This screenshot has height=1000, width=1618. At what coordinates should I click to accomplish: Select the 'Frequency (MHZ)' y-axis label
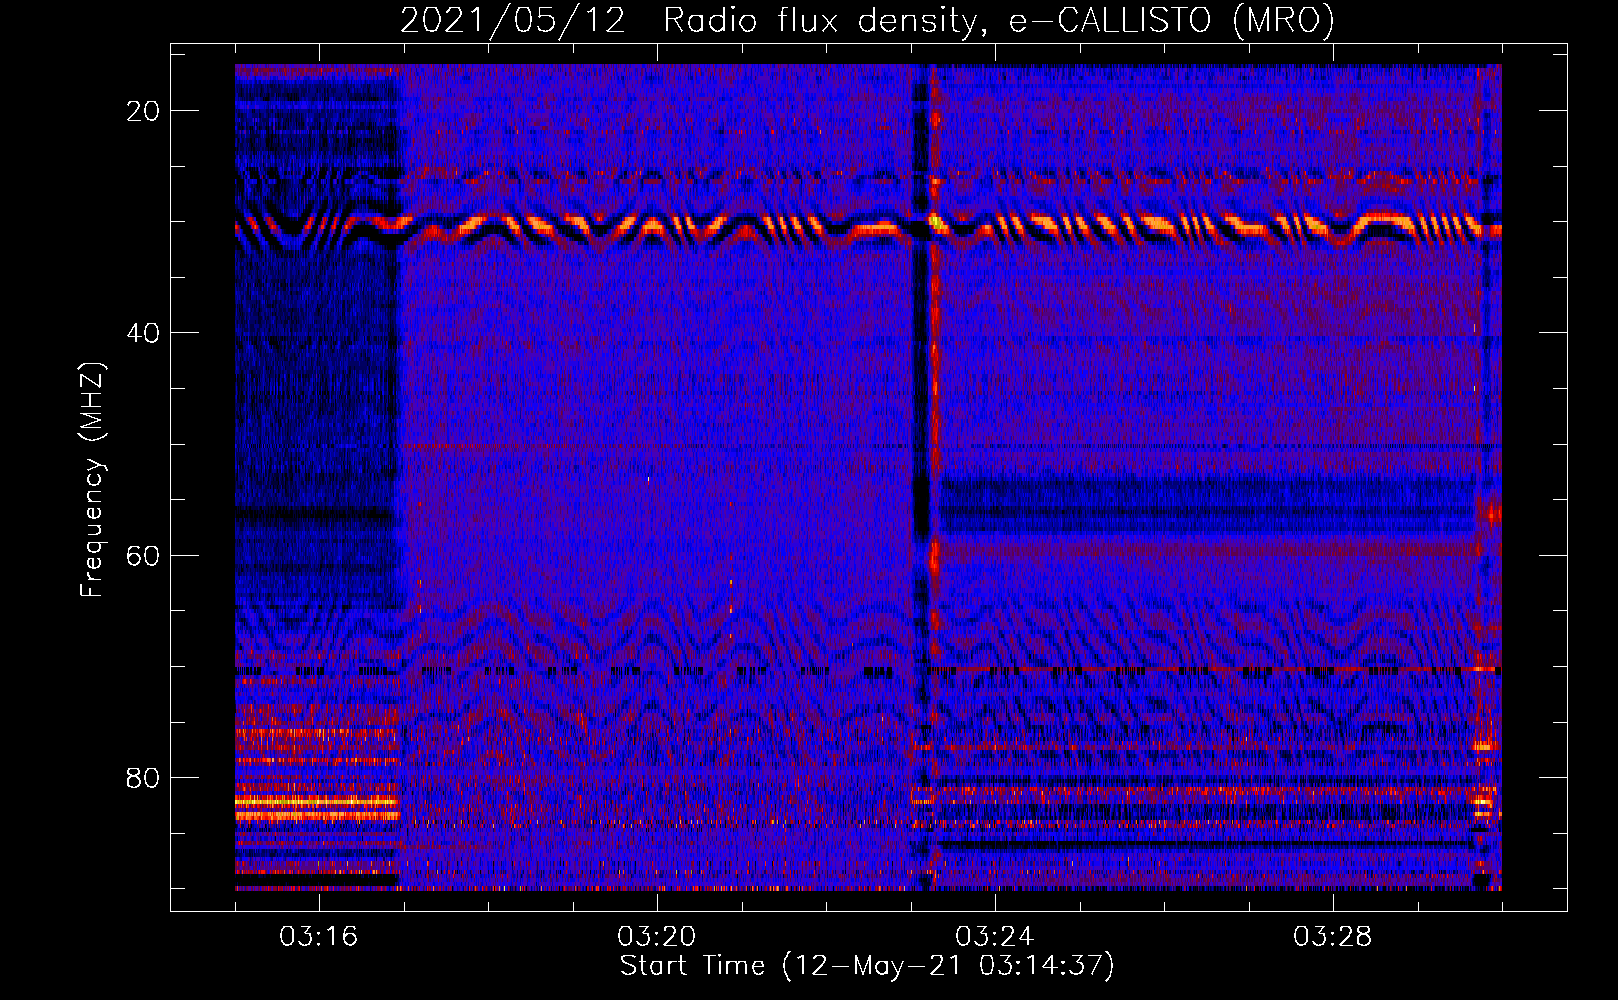pyautogui.click(x=92, y=480)
